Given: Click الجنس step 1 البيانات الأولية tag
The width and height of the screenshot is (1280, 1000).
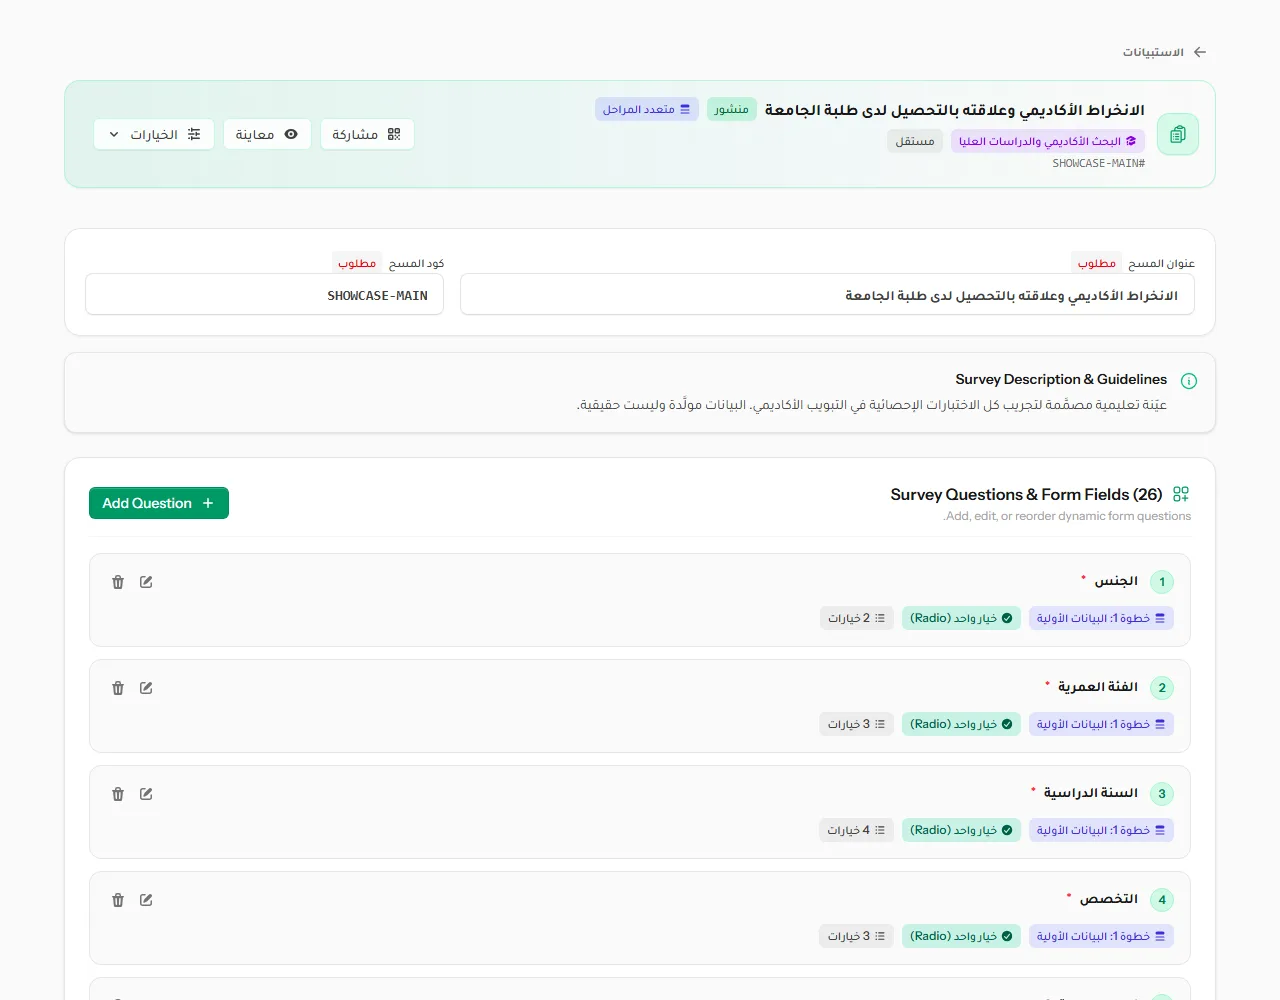Looking at the screenshot, I should click(x=1101, y=618).
